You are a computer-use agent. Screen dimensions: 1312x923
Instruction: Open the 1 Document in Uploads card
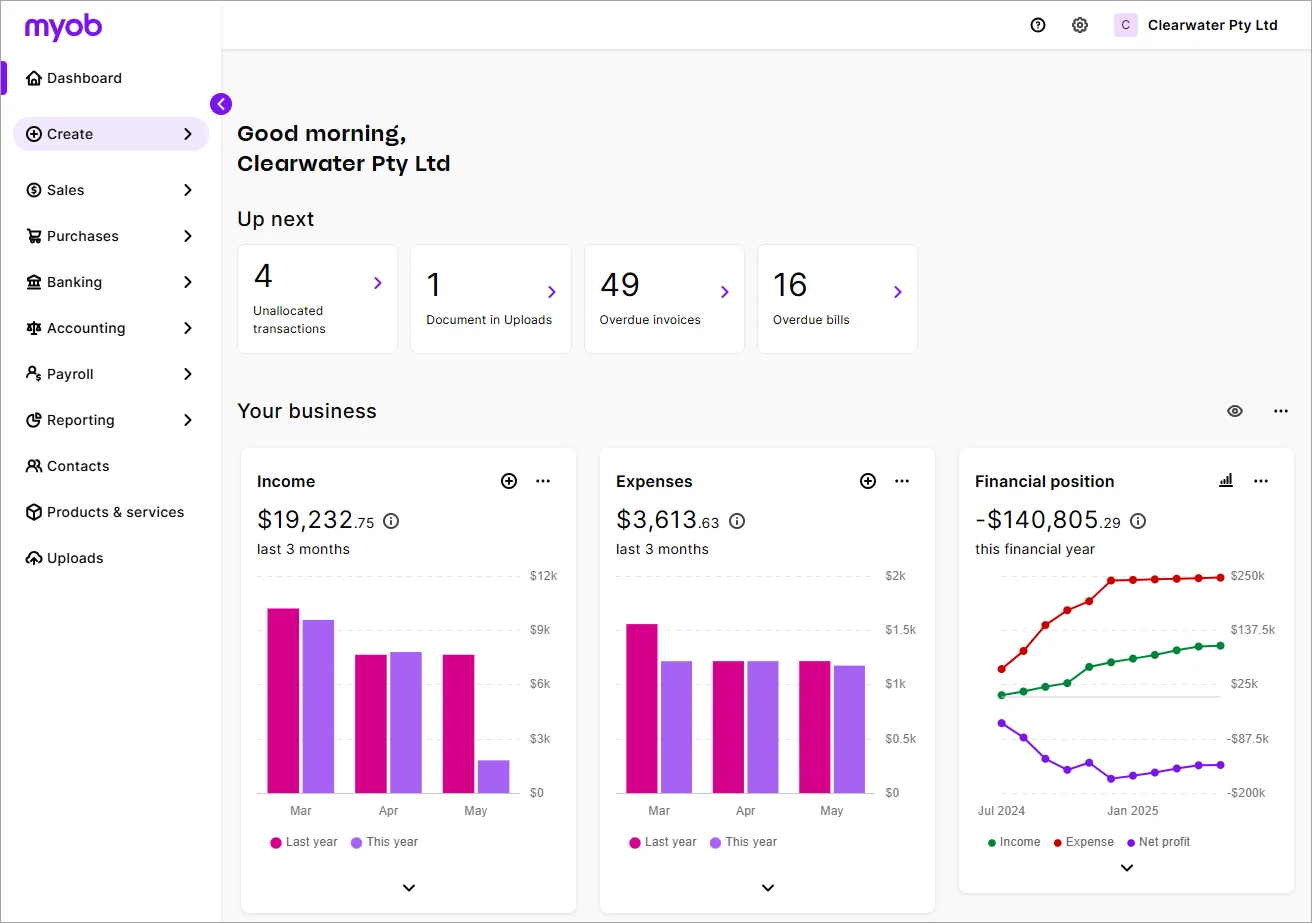pyautogui.click(x=491, y=299)
